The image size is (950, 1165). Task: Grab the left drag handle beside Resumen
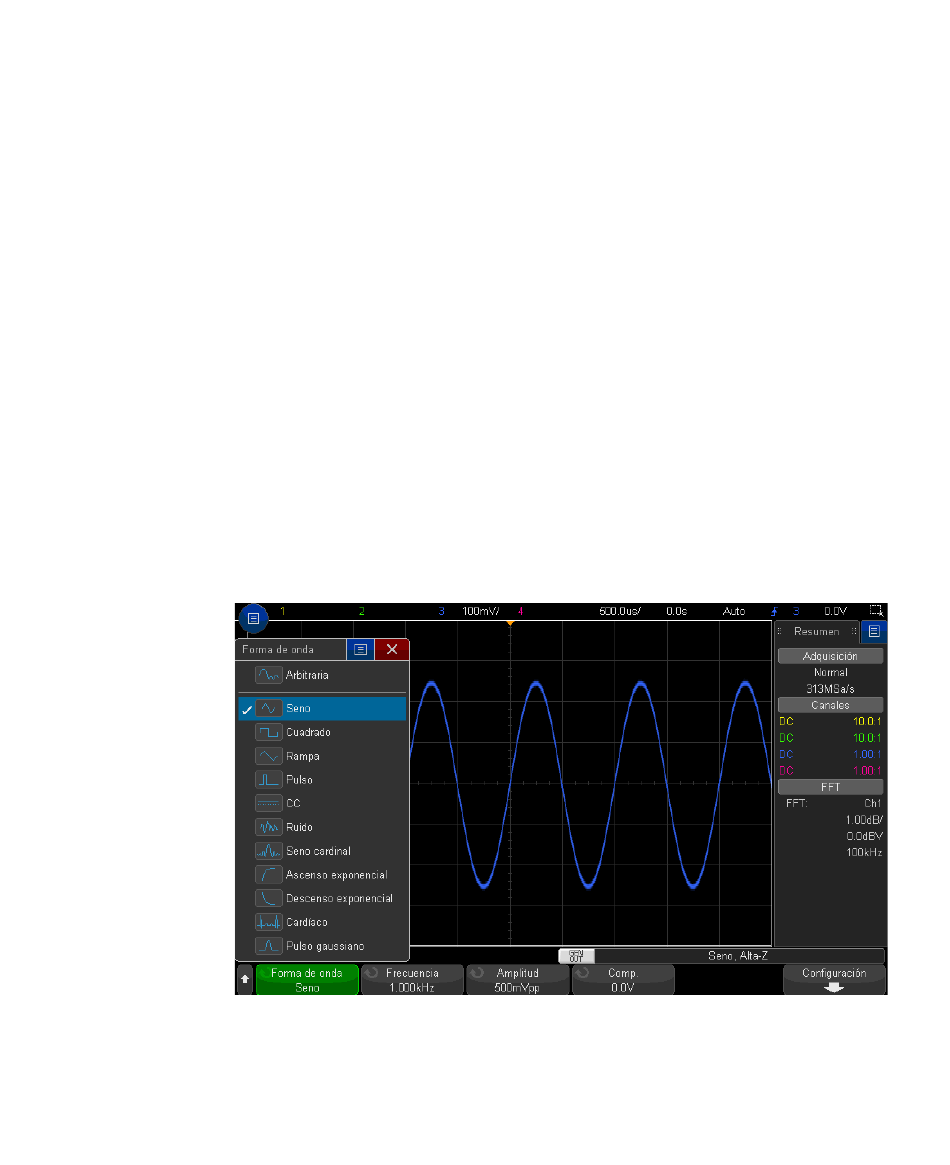click(779, 632)
